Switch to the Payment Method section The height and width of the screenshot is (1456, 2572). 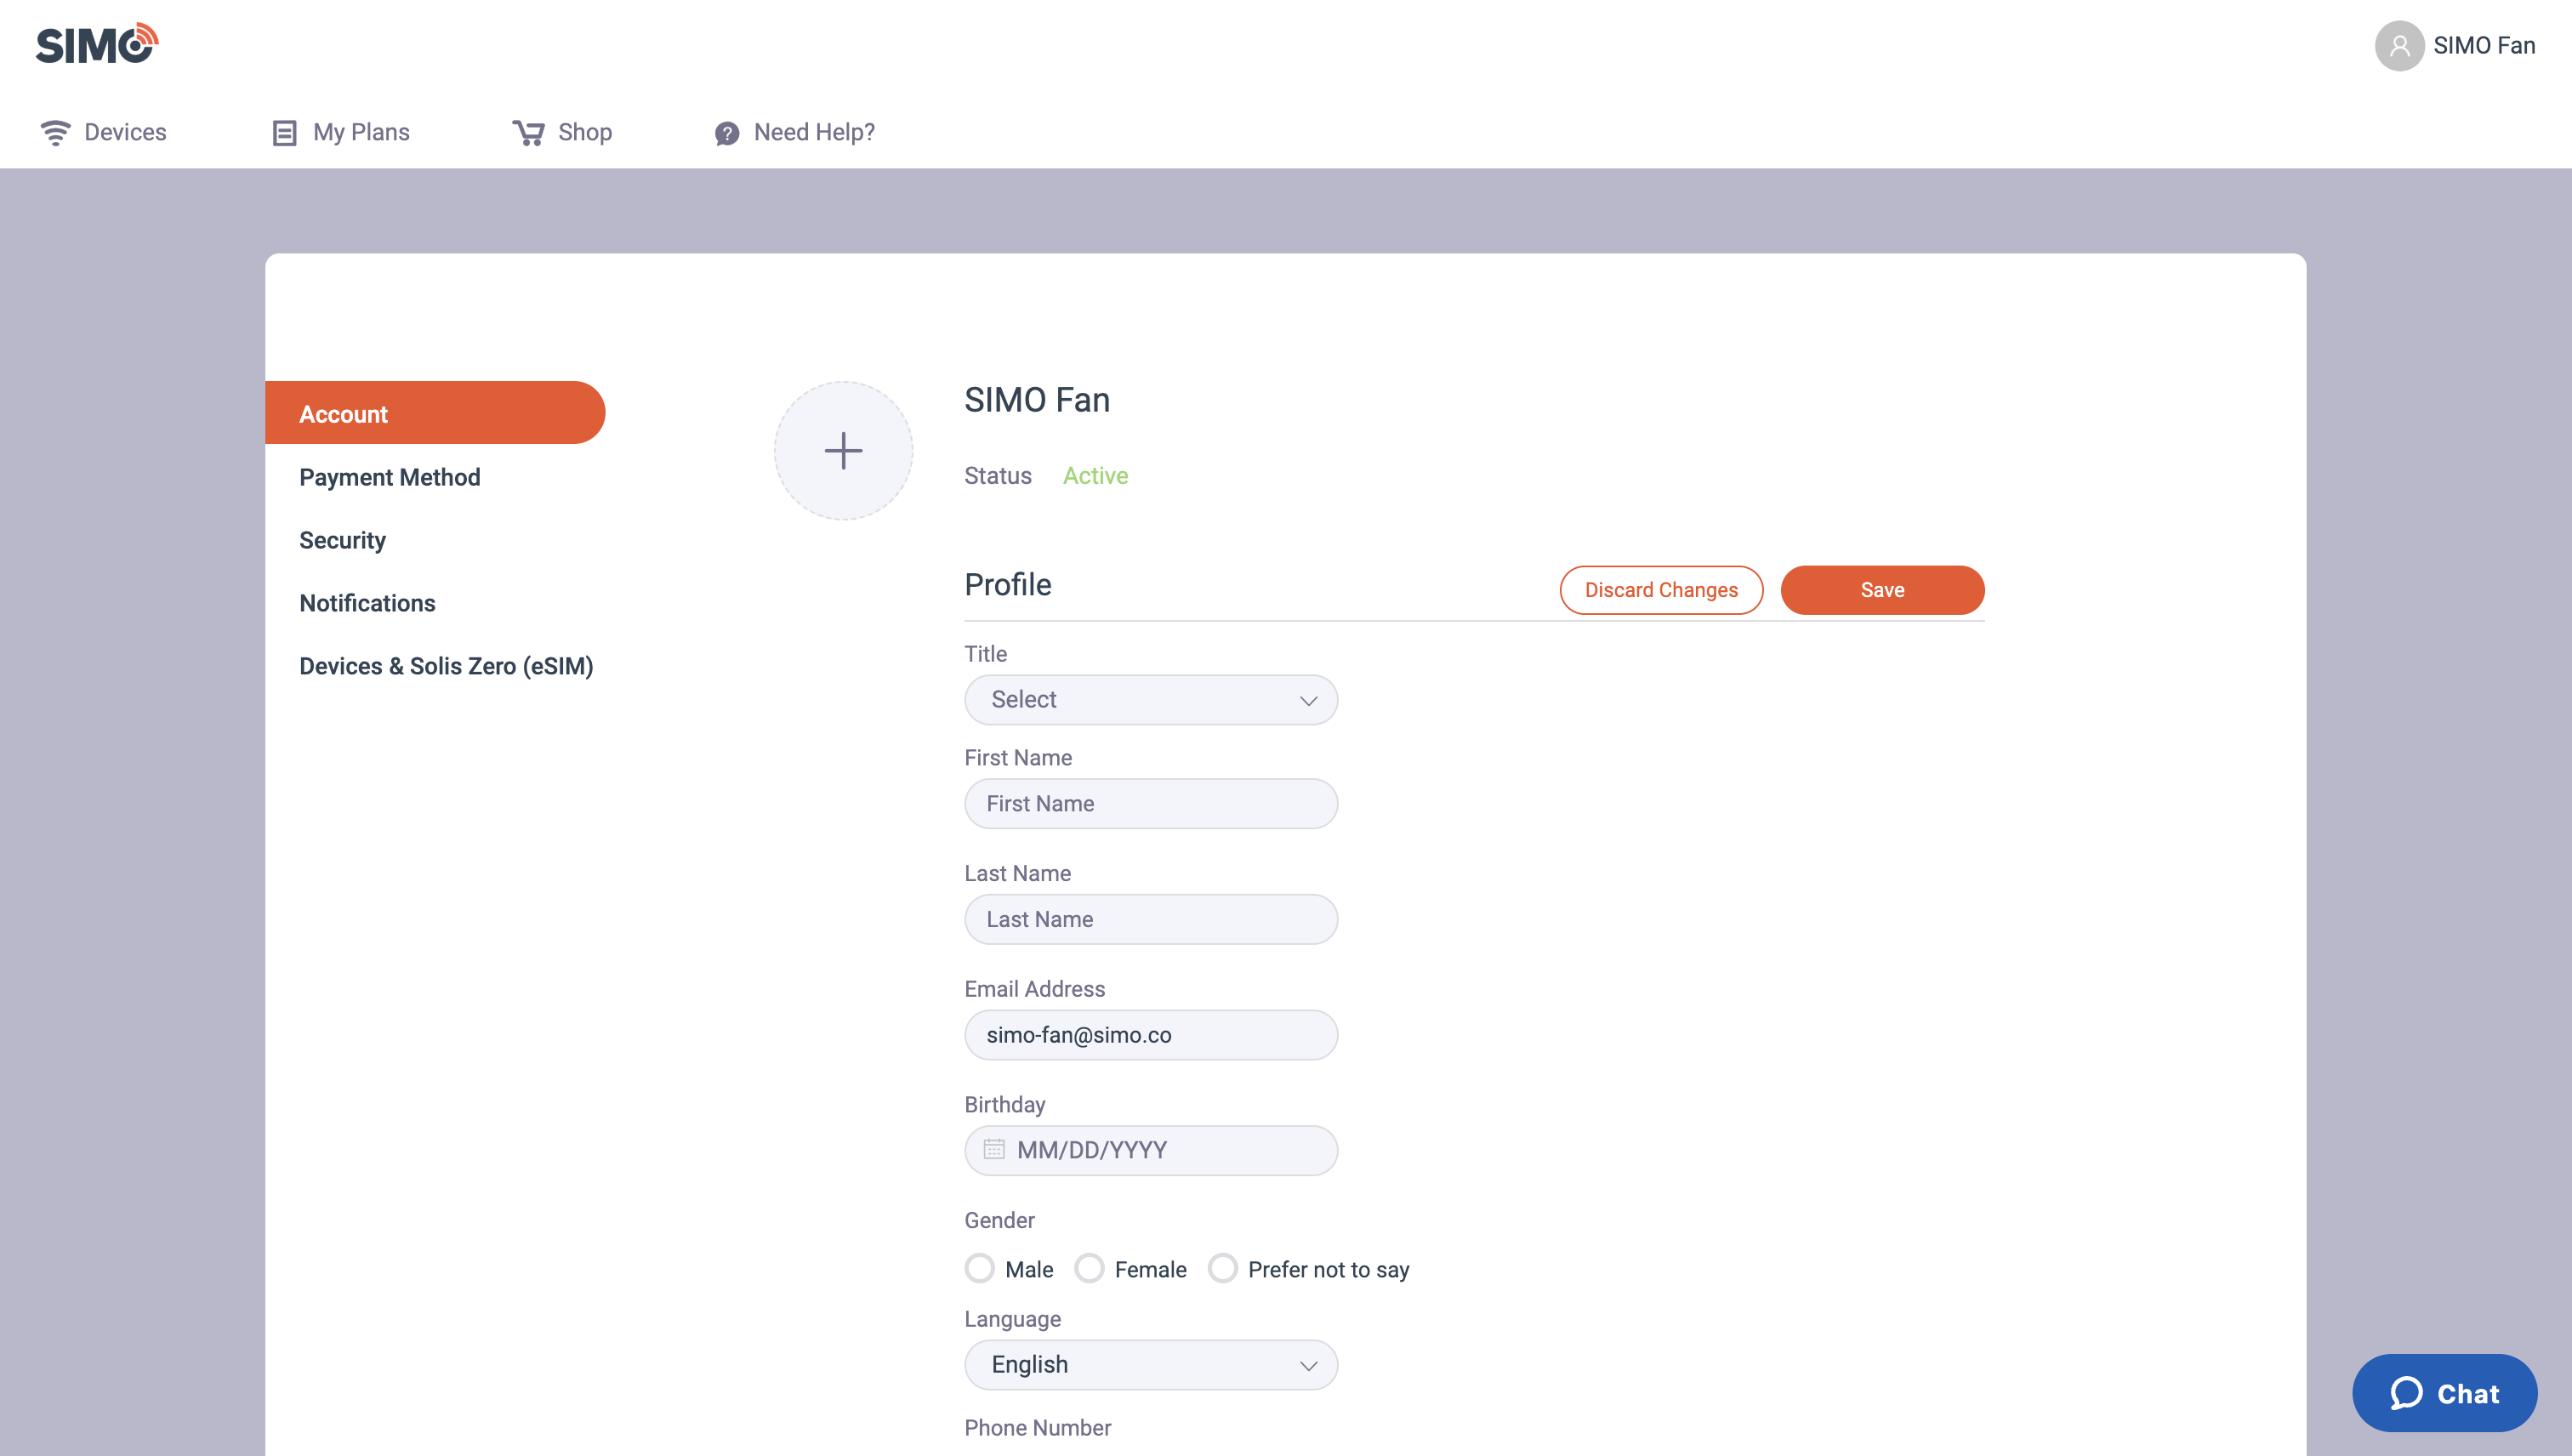click(x=390, y=477)
